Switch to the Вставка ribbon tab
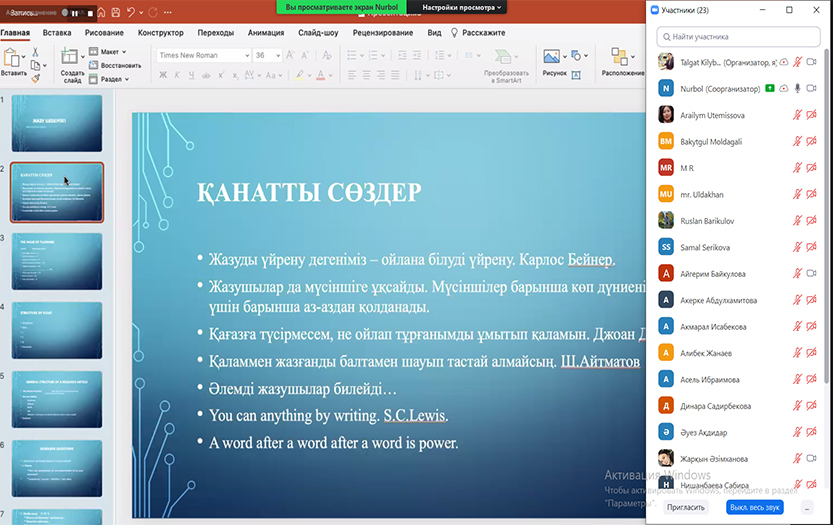The image size is (833, 525). (57, 33)
